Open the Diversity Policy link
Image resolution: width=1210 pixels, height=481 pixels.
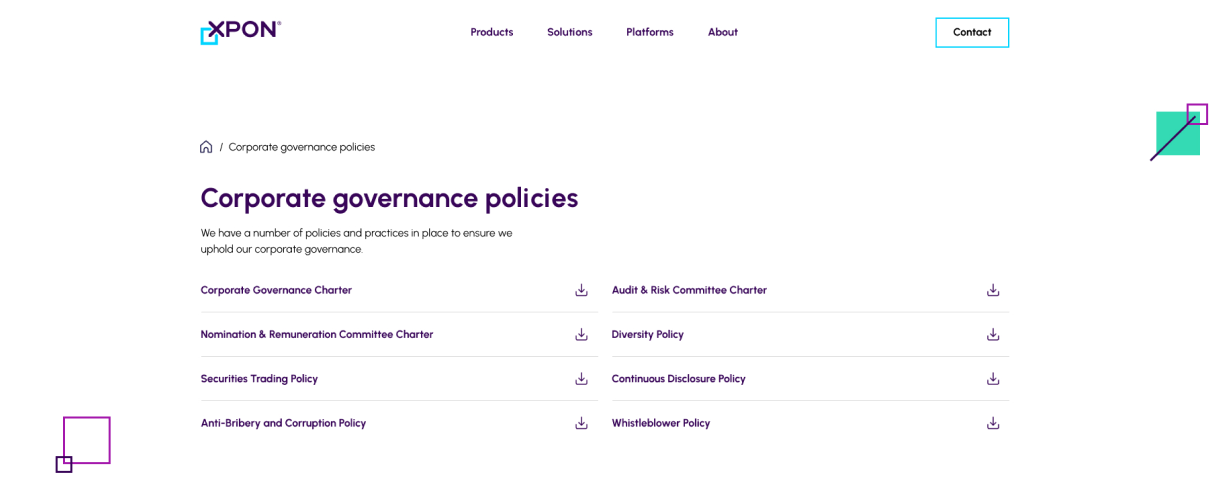tap(647, 334)
